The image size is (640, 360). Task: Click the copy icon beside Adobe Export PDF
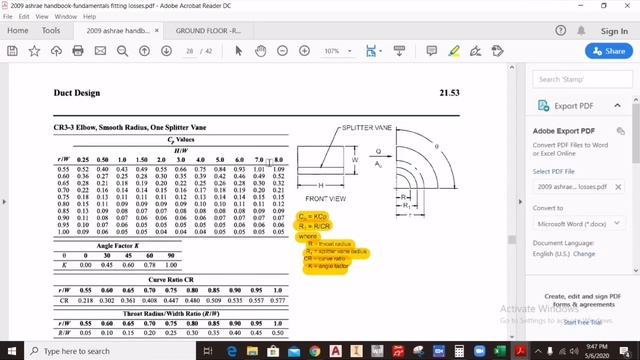(x=620, y=131)
